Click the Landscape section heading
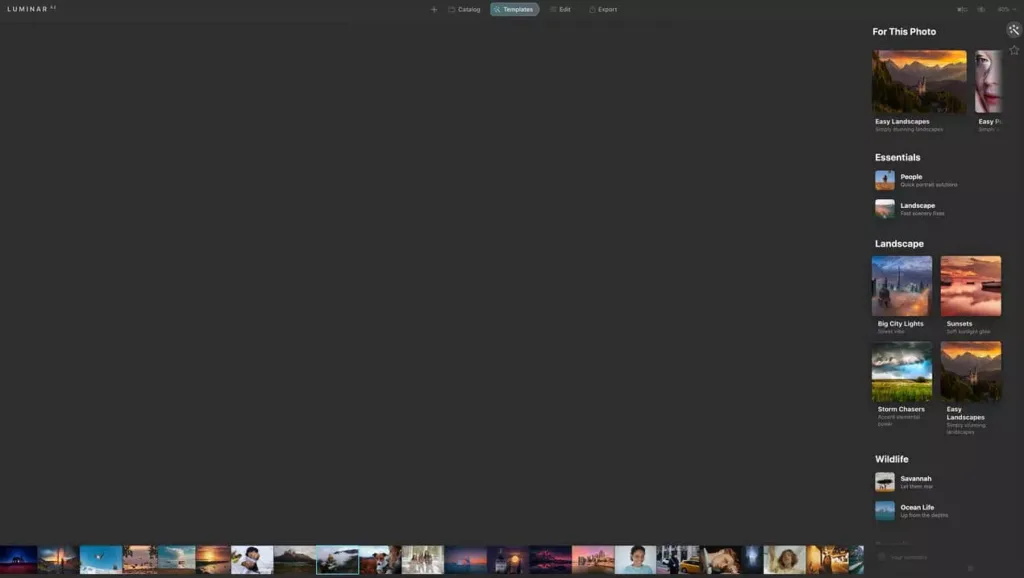This screenshot has height=578, width=1024. 899,244
